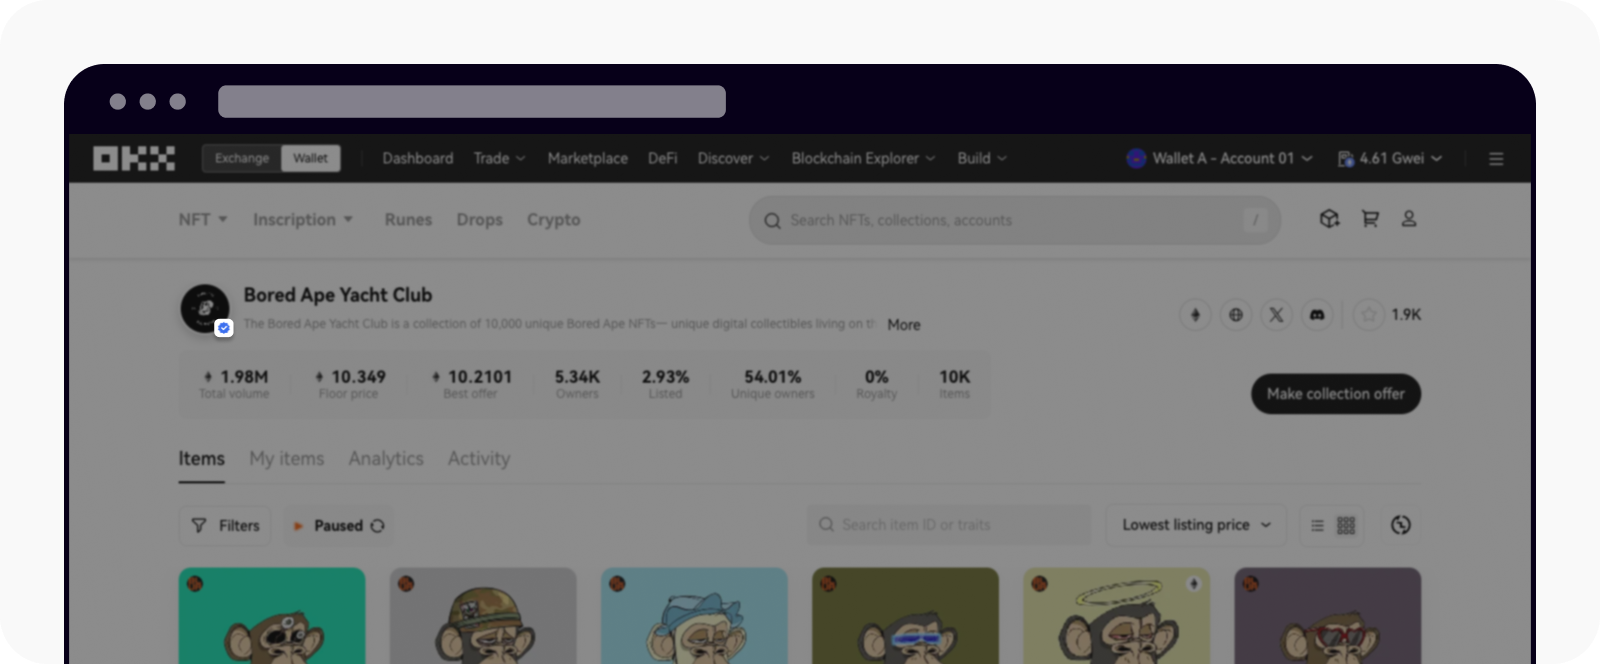Viewport: 1600px width, 664px height.
Task: Click the sweep/activity circular icon
Action: tap(1401, 525)
